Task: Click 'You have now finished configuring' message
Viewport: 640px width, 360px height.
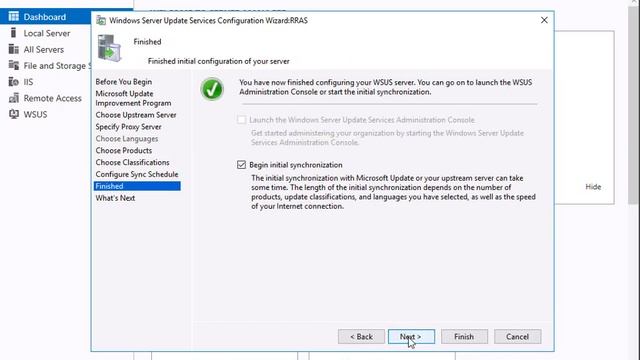Action: point(386,87)
